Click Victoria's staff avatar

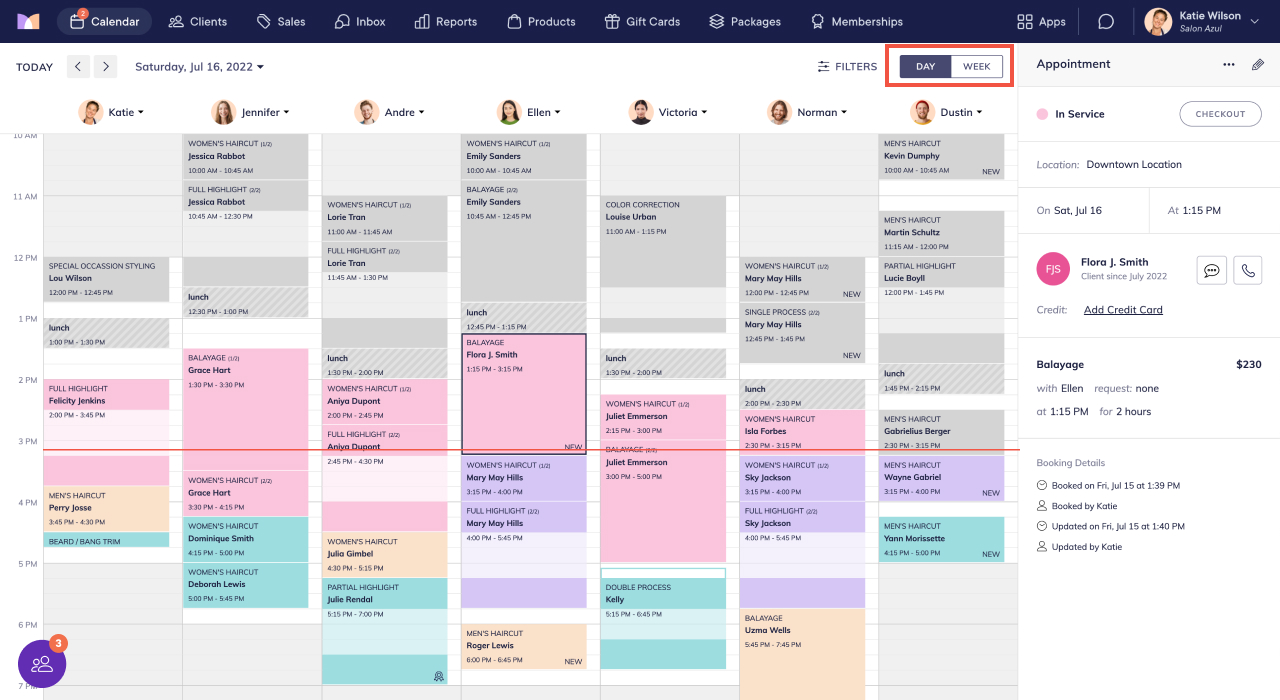tap(641, 112)
